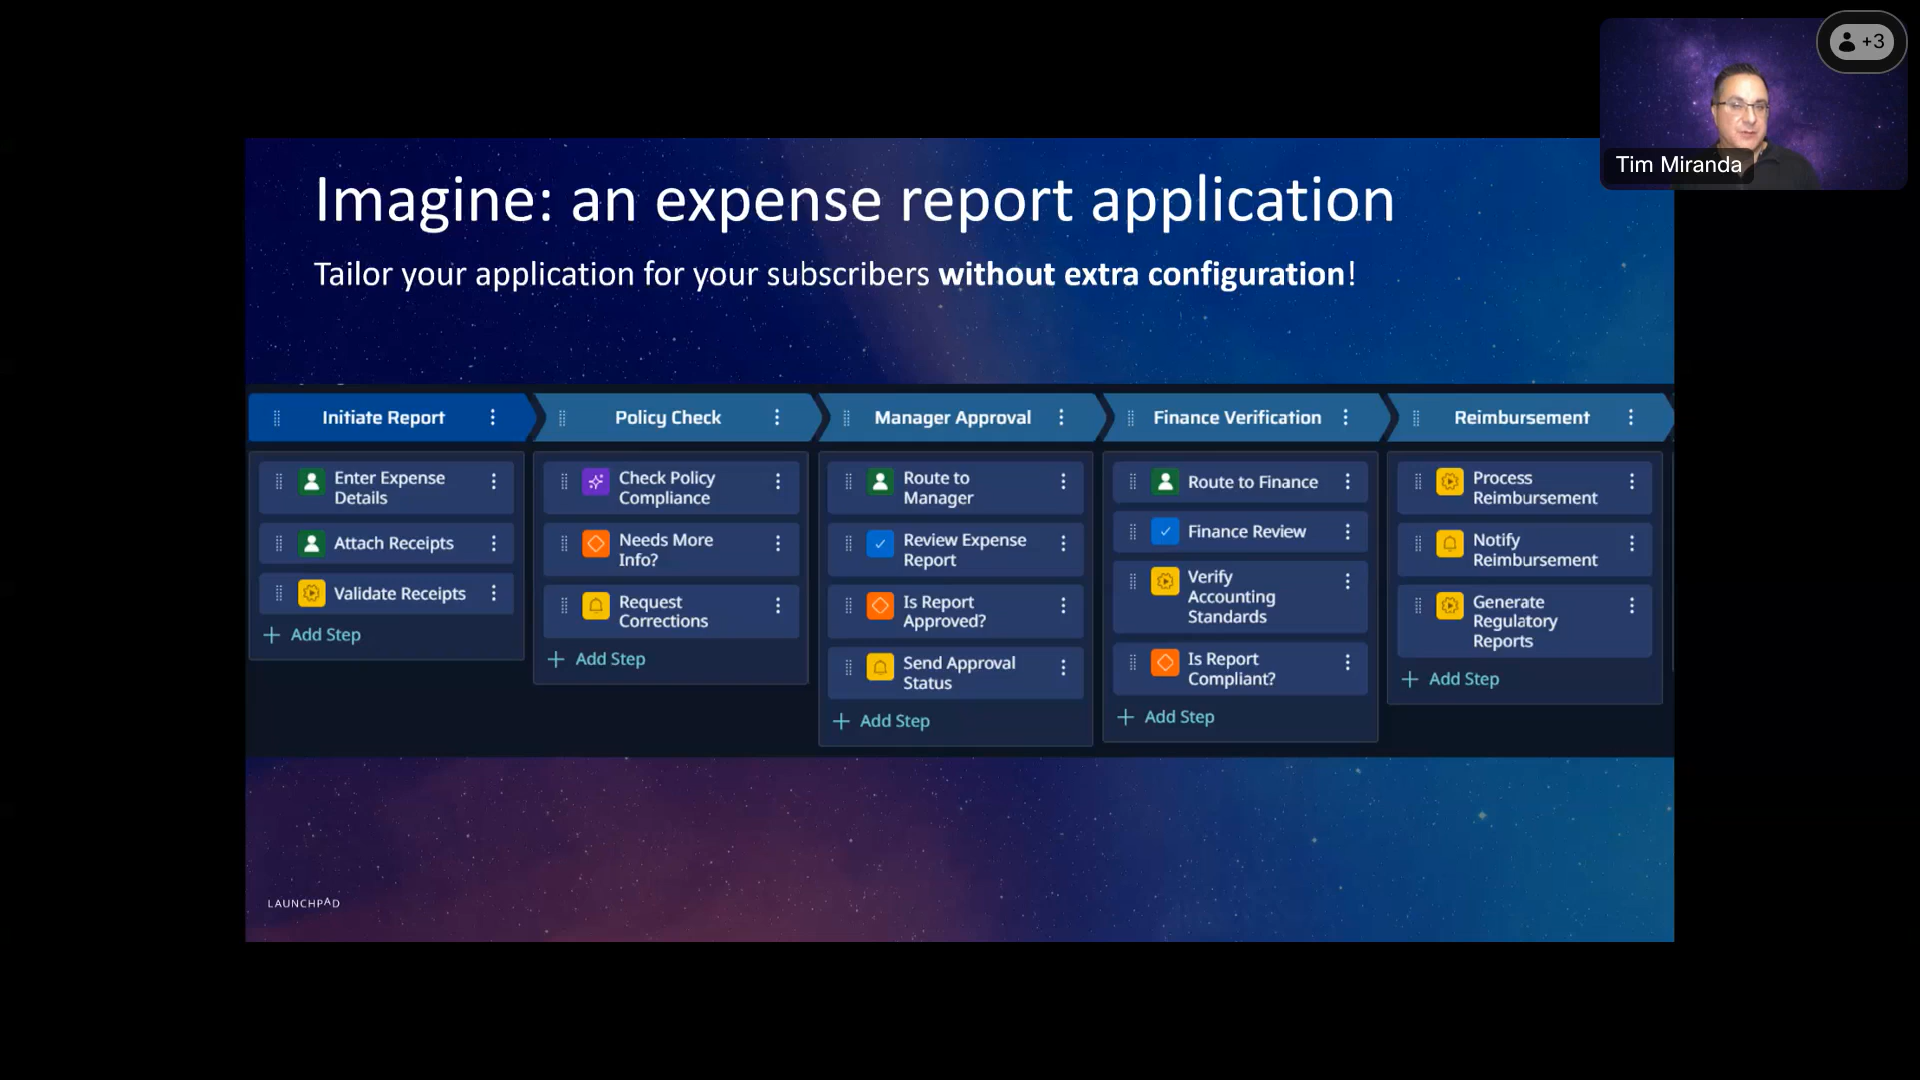Toggle the checkmark on Finance Review

point(1165,531)
